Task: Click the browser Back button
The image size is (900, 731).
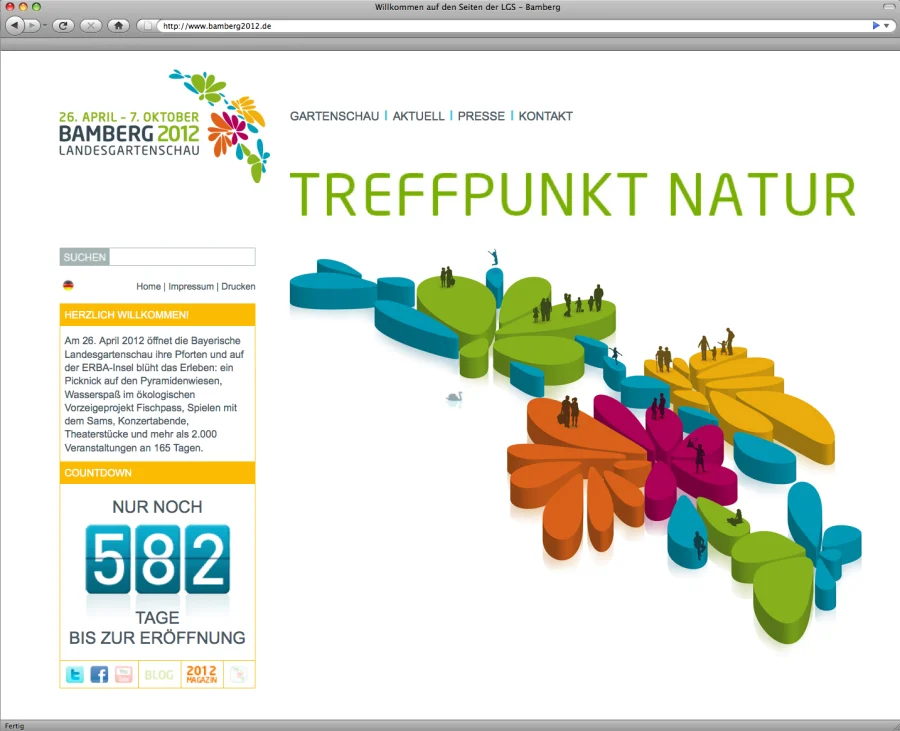Action: [x=15, y=25]
